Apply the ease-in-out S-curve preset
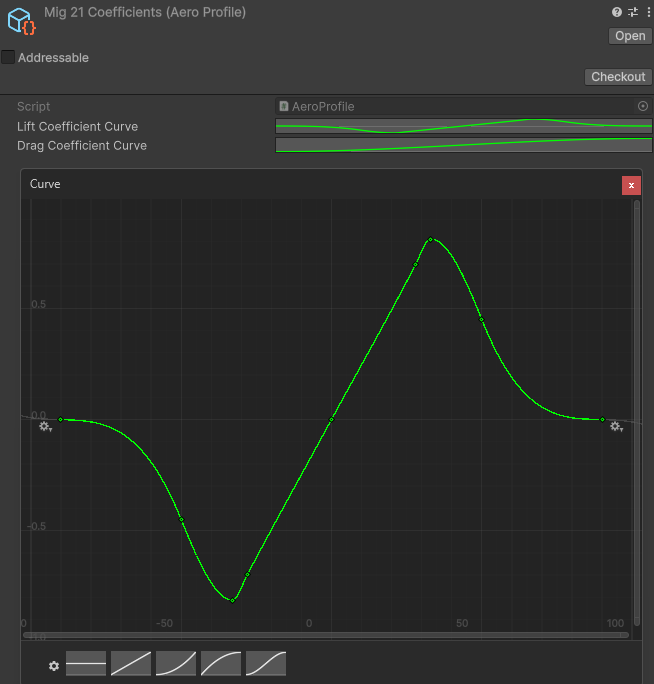The width and height of the screenshot is (654, 684). [266, 664]
